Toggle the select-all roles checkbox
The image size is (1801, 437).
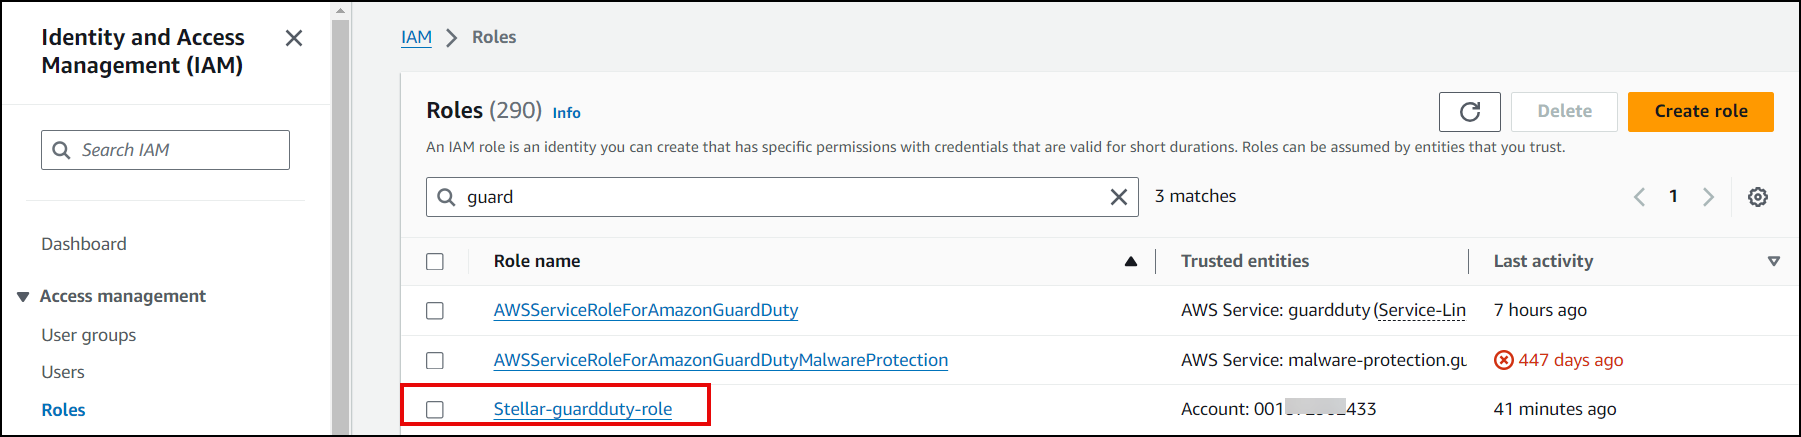coord(435,262)
